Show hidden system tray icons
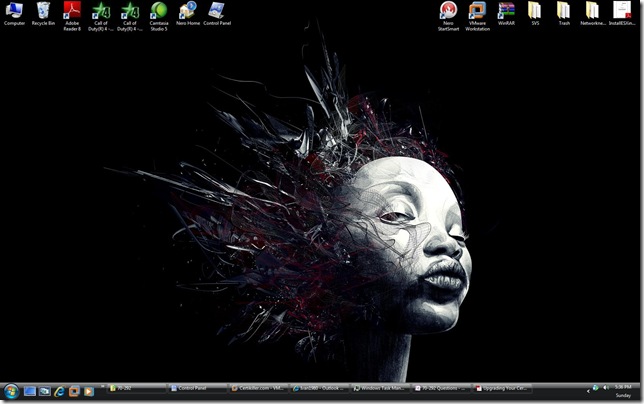Screen dimensions: 644x404 click(588, 391)
